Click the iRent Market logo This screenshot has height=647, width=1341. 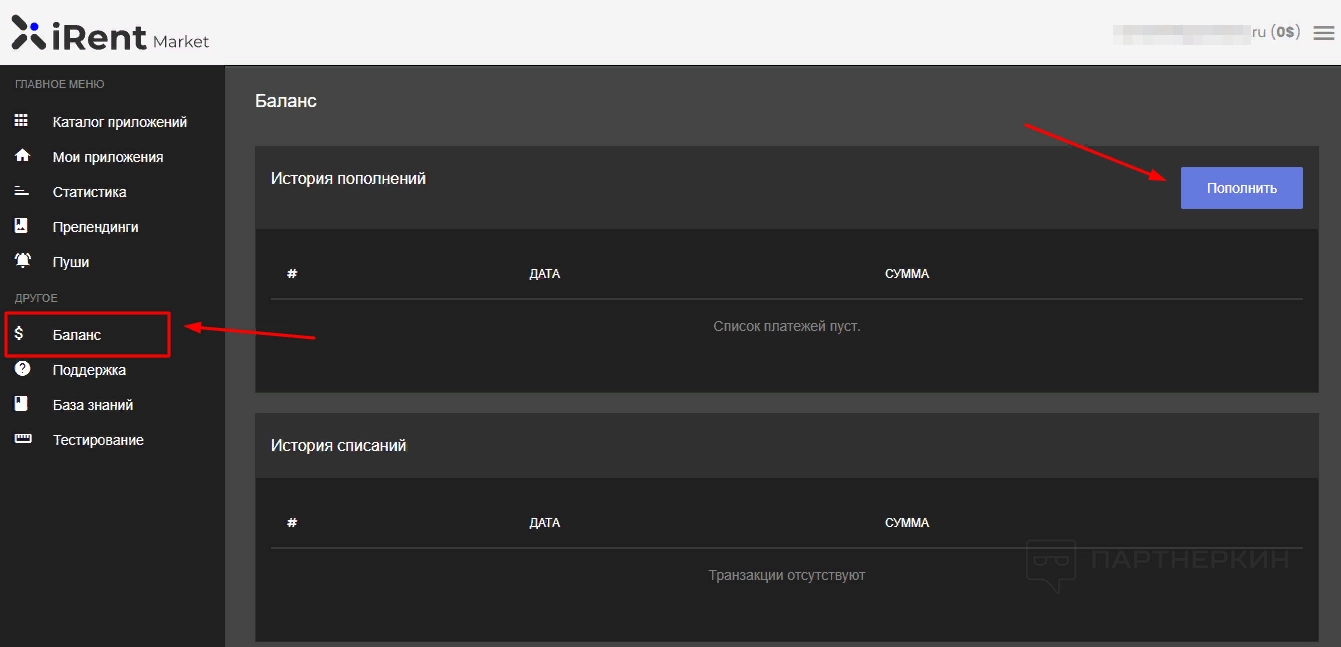110,35
